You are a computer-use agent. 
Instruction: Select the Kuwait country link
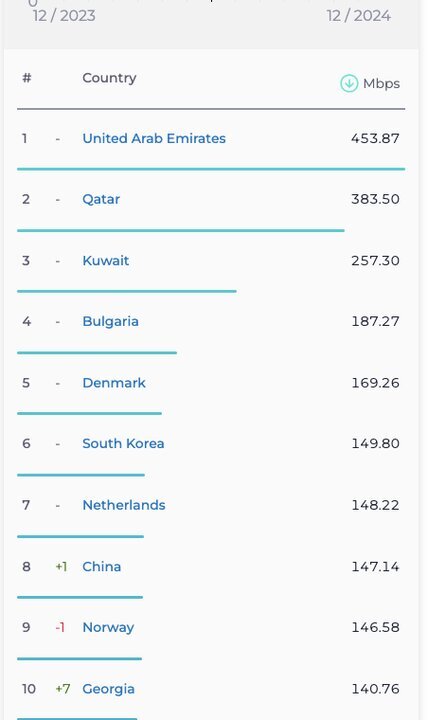coord(106,260)
